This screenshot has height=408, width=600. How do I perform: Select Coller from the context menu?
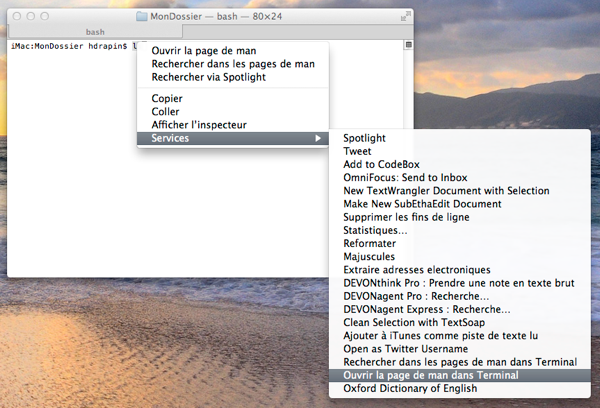click(166, 112)
